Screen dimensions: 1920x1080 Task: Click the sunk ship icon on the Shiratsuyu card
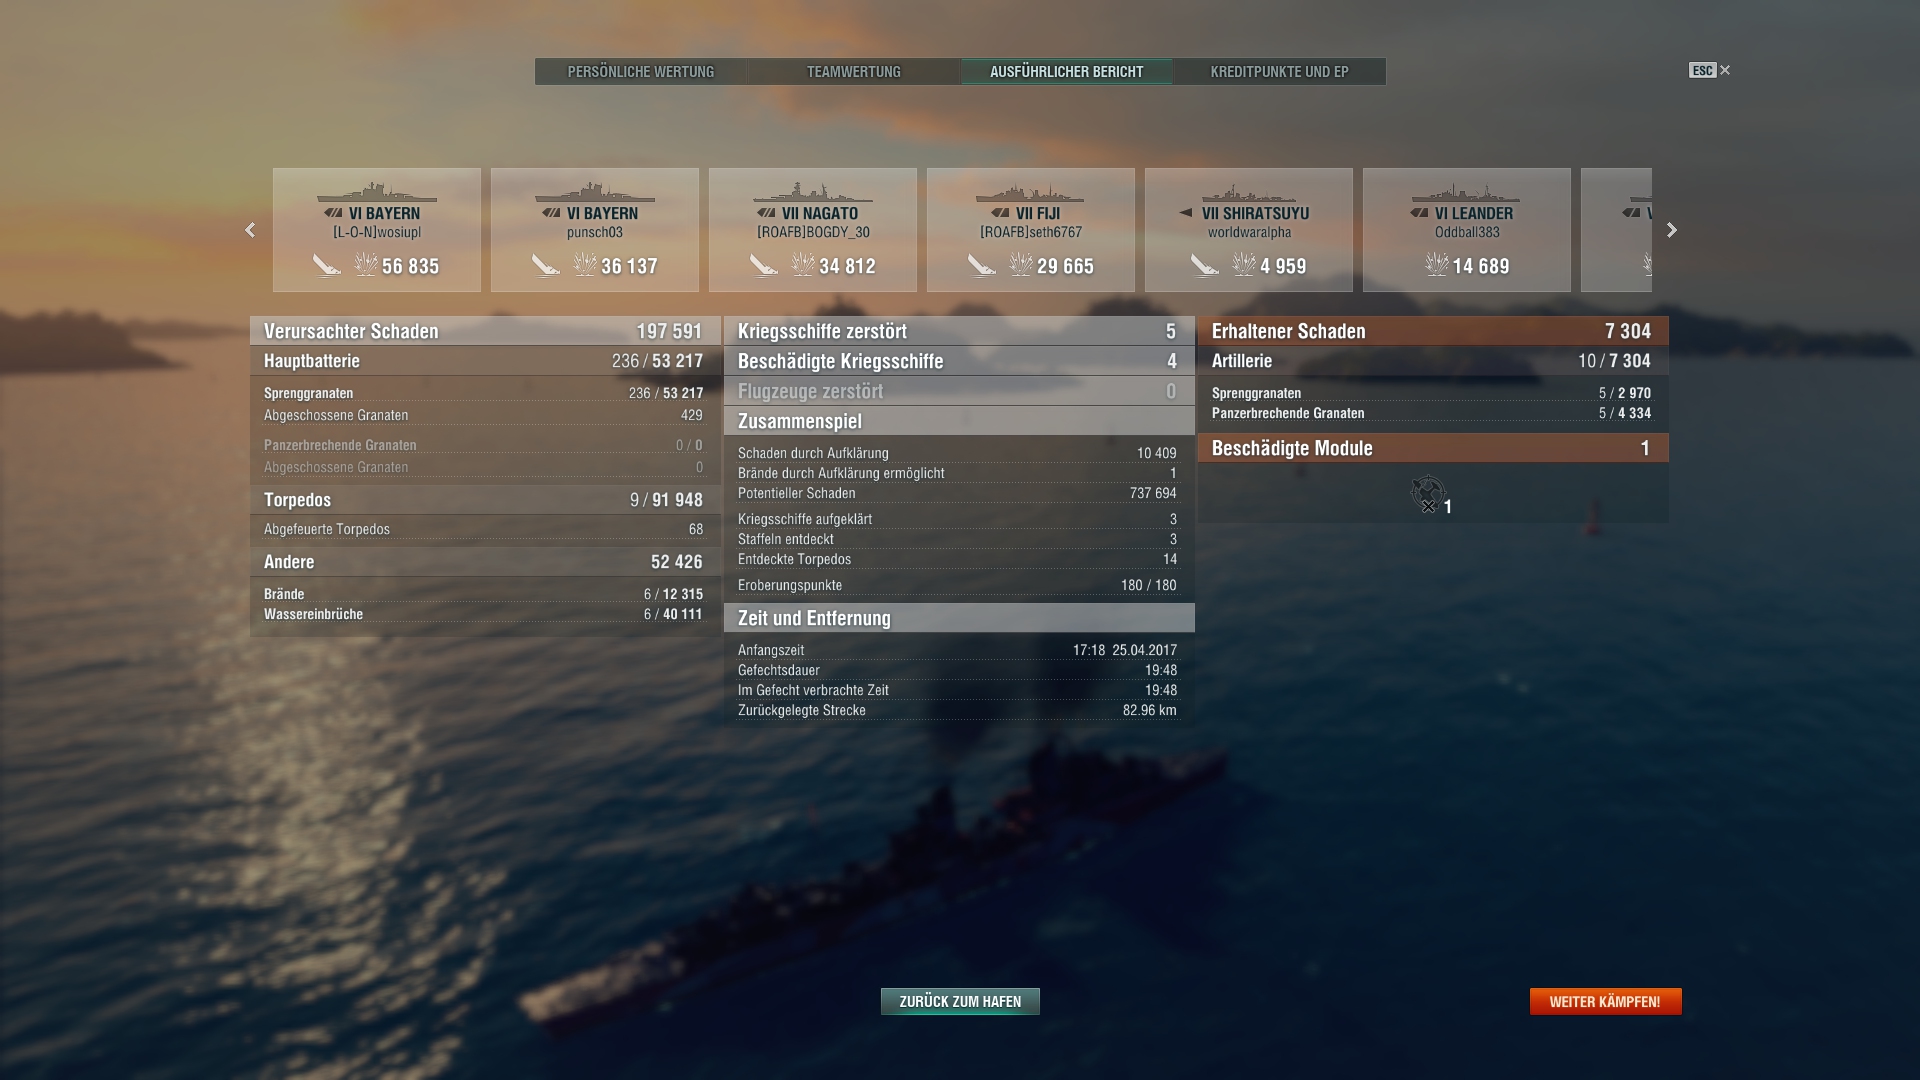tap(1205, 266)
